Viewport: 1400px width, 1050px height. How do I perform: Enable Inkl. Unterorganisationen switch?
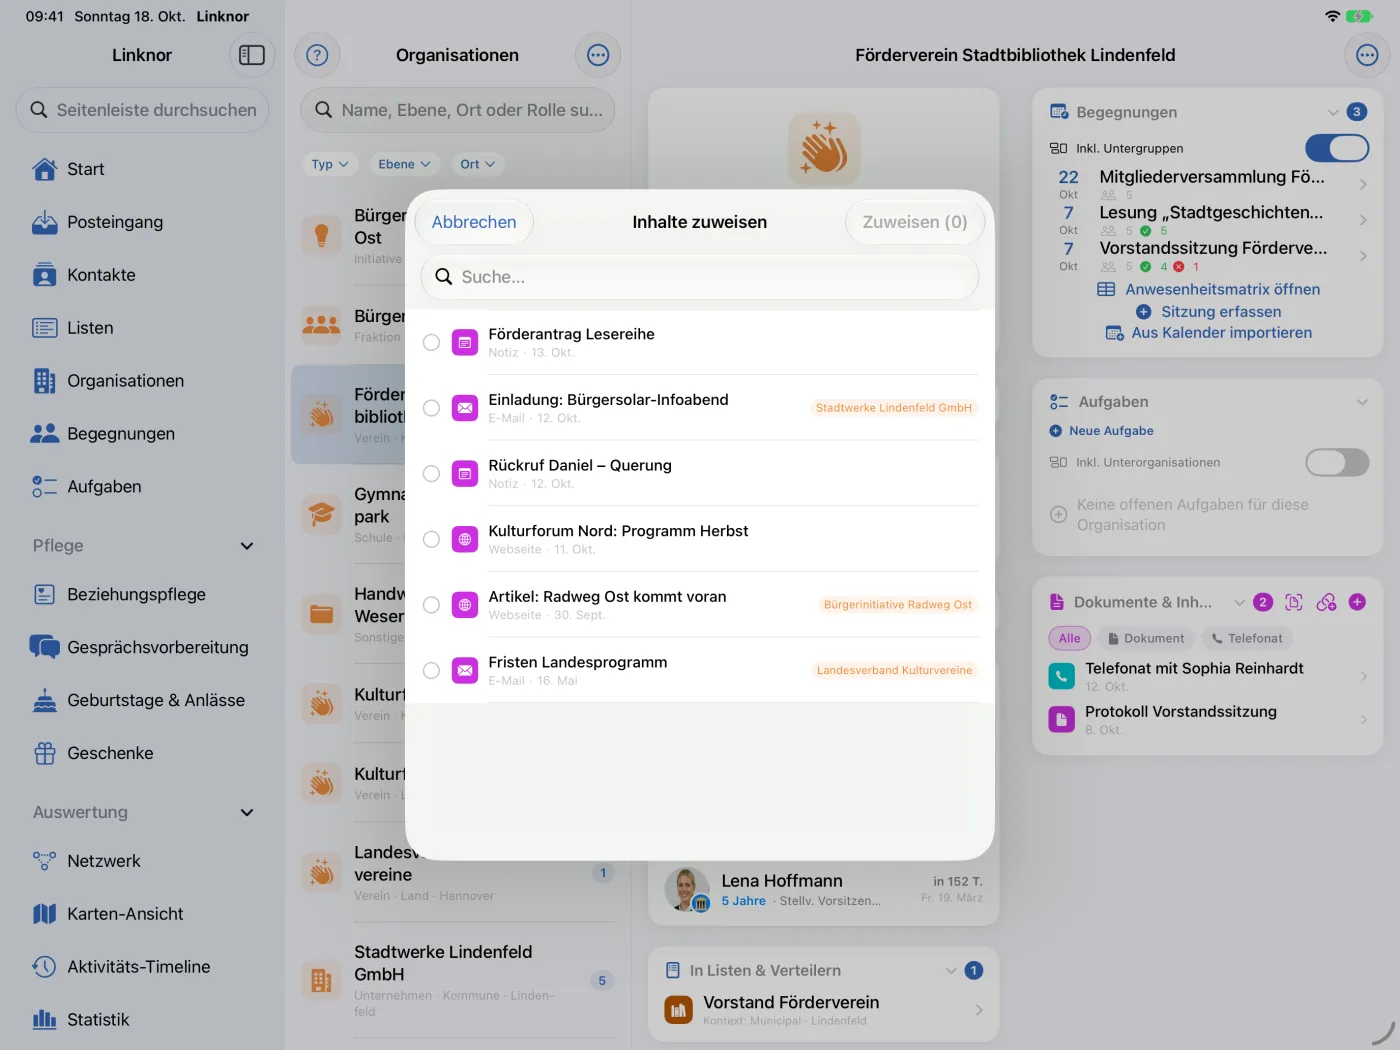tap(1337, 462)
